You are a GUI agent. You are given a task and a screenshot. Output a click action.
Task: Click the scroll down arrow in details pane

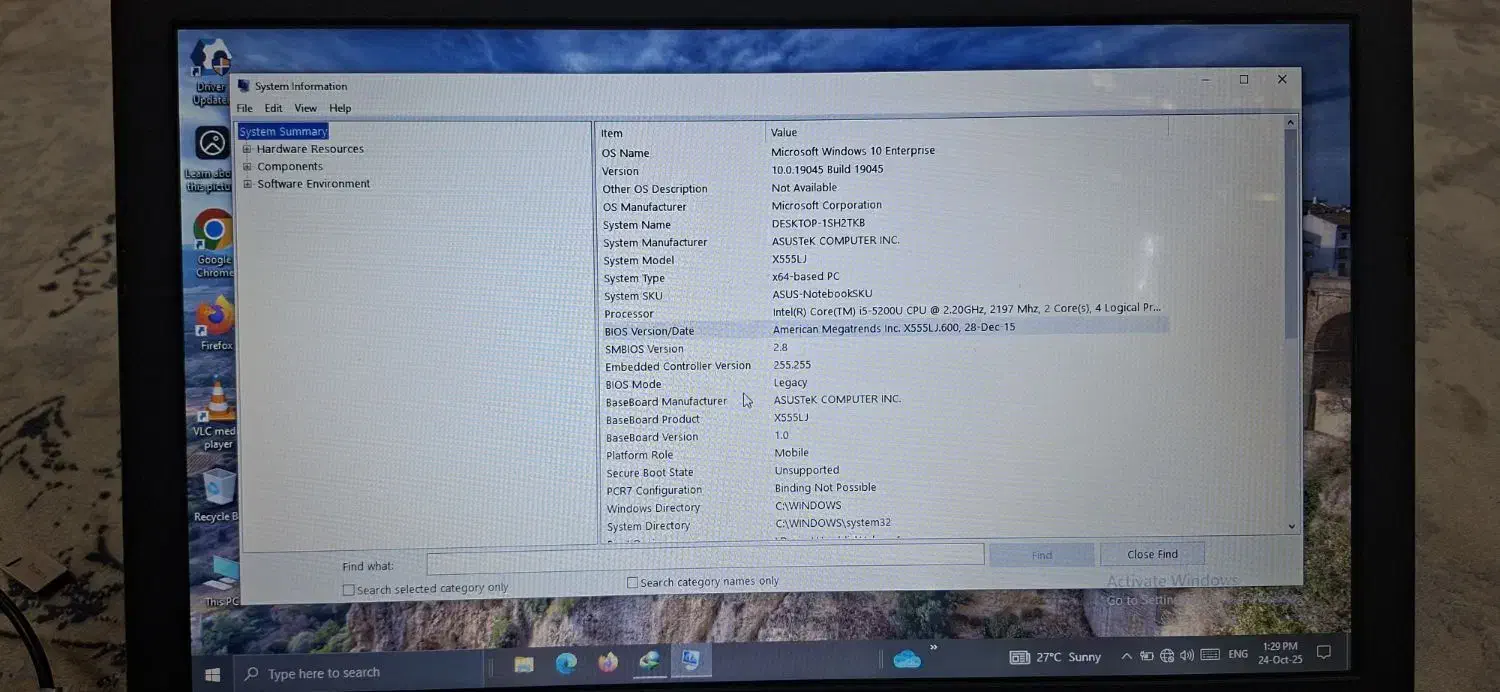[x=1291, y=526]
